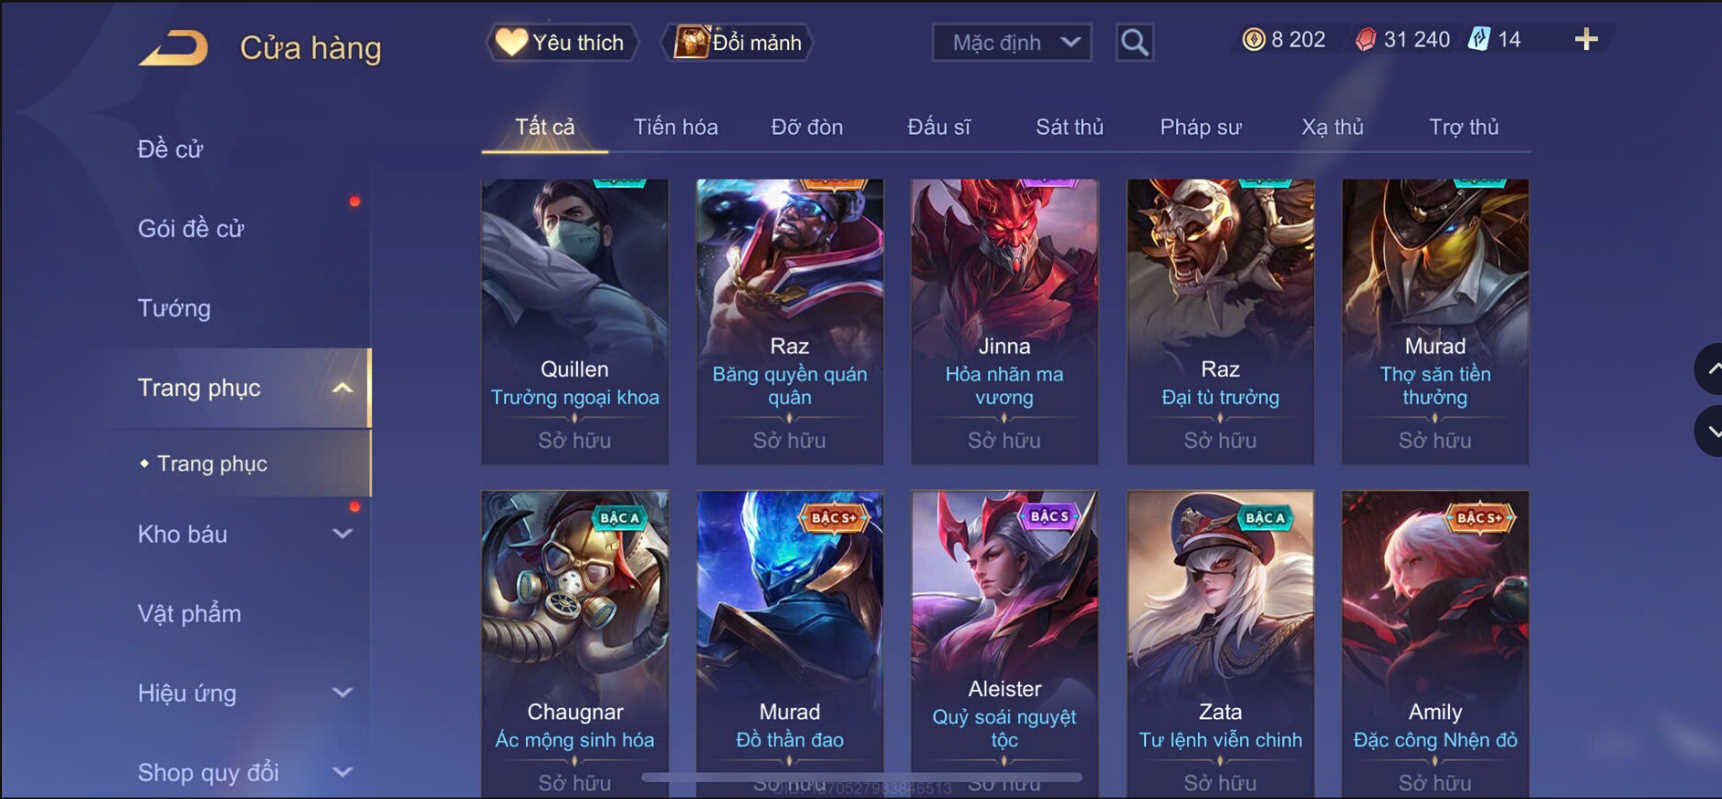Open the Mặc định sort dropdown
The image size is (1722, 799).
1011,43
